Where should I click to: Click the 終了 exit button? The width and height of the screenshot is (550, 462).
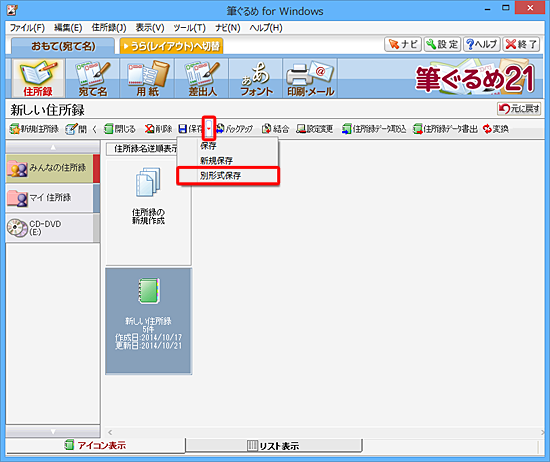(521, 45)
